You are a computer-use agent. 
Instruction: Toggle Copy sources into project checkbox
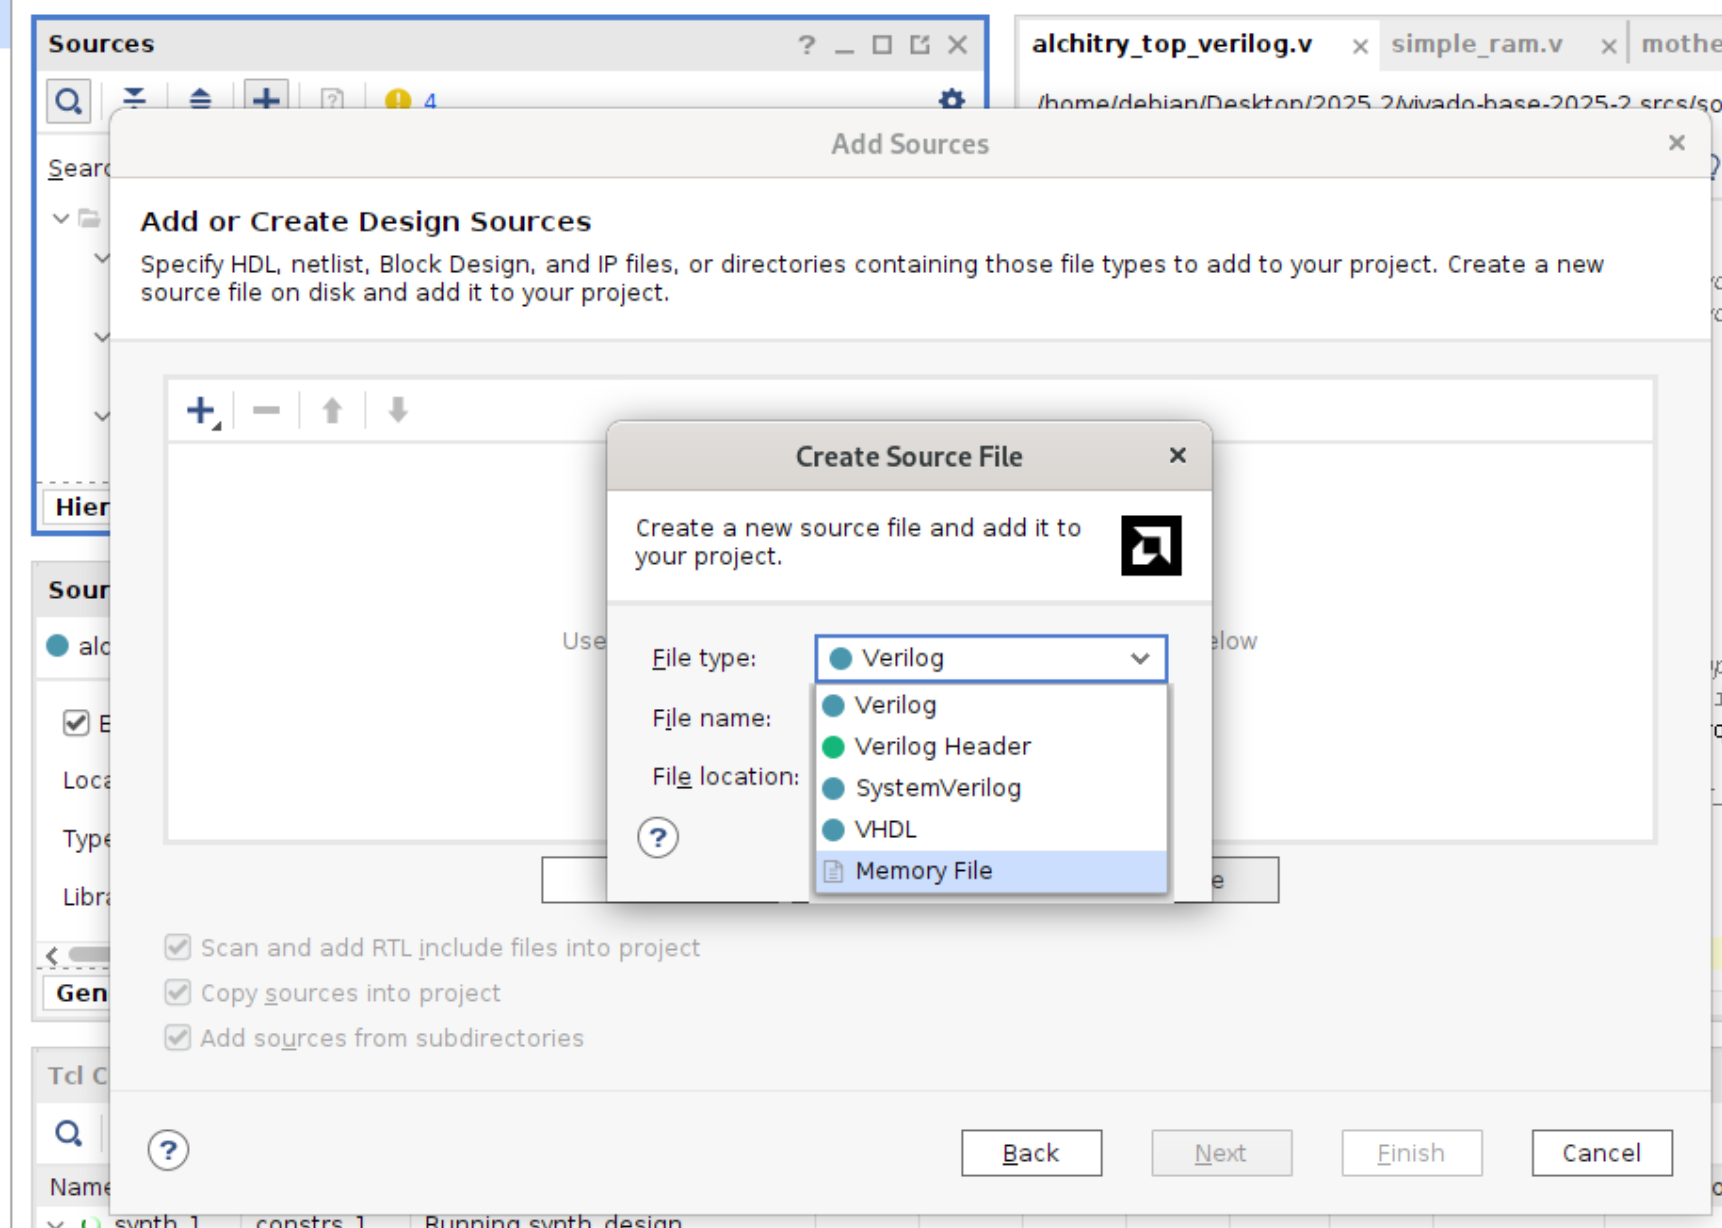178,992
